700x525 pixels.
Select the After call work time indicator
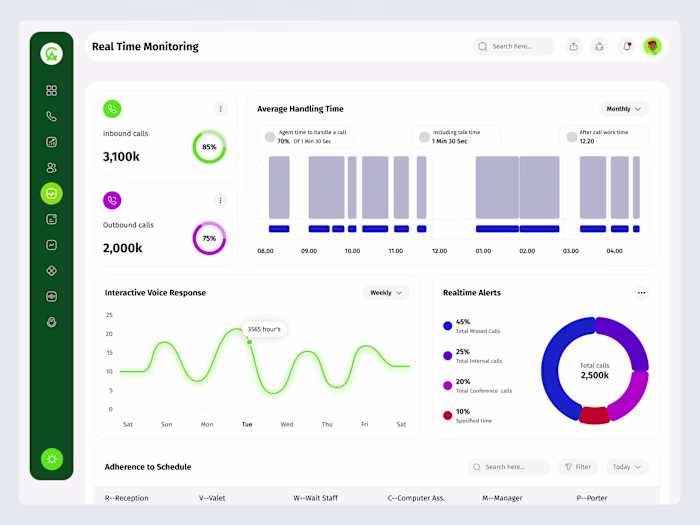[x=572, y=137]
